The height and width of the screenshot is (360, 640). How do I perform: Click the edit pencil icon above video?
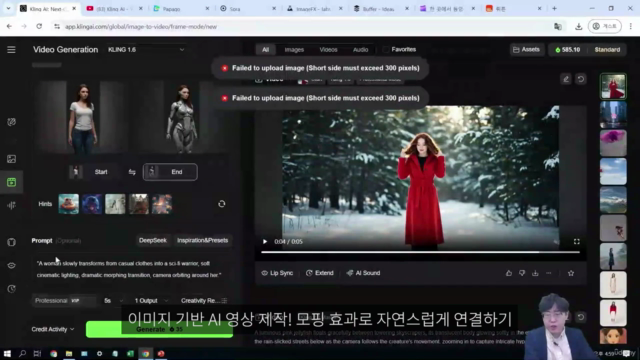click(566, 79)
